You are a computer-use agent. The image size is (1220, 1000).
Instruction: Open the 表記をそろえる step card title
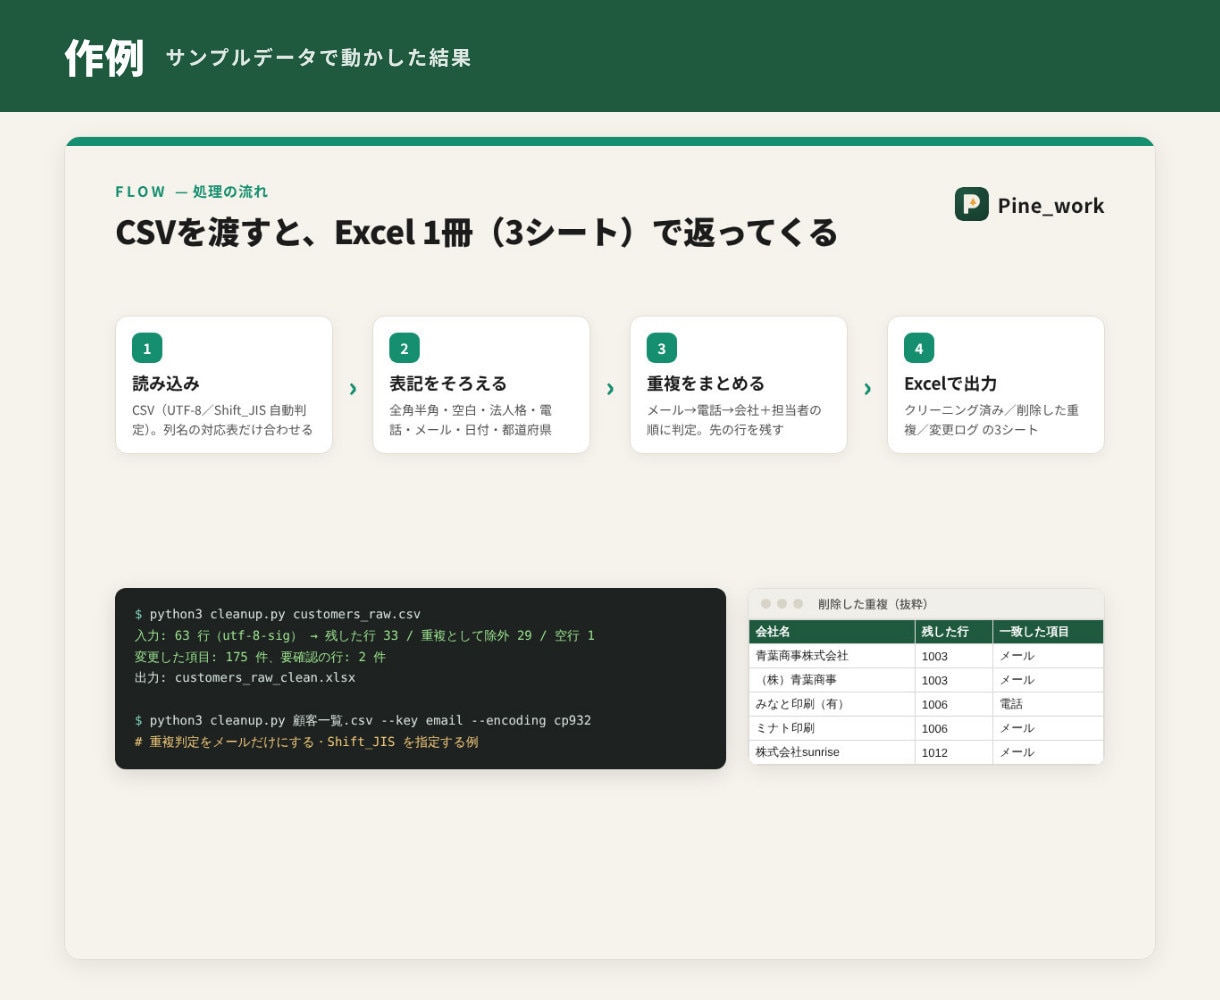pyautogui.click(x=448, y=383)
